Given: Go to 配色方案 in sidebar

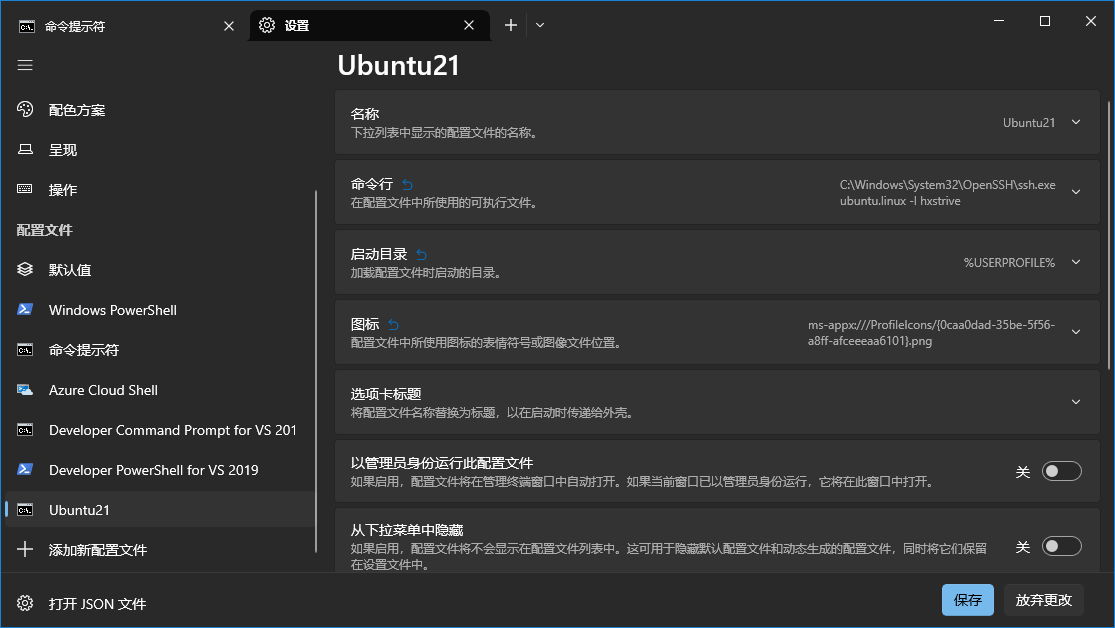Looking at the screenshot, I should [161, 110].
